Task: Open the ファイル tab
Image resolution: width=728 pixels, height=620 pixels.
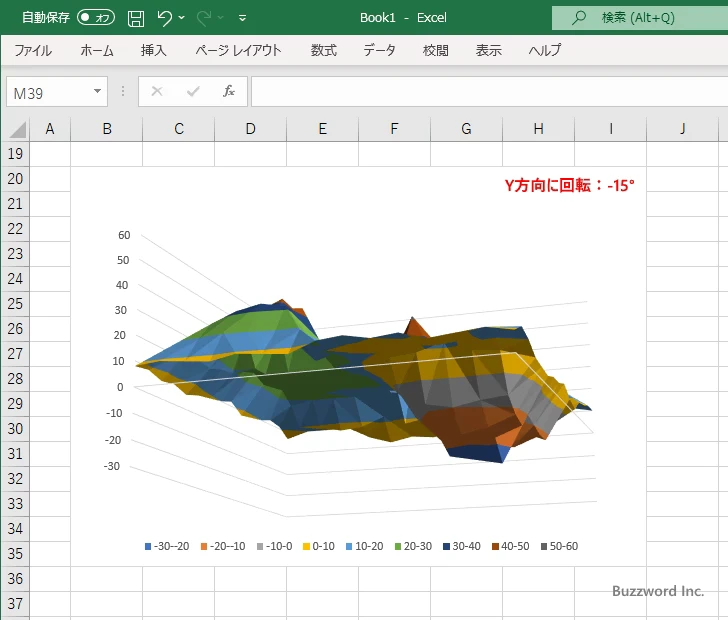Action: point(33,50)
